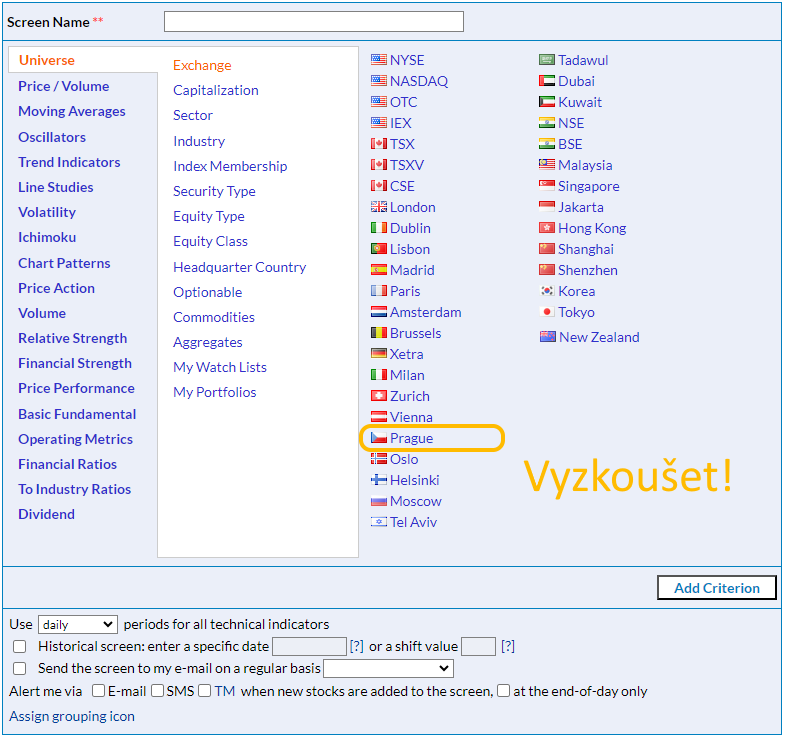This screenshot has width=786, height=737.
Task: Select My Watch Lists subcategory
Action: point(220,367)
